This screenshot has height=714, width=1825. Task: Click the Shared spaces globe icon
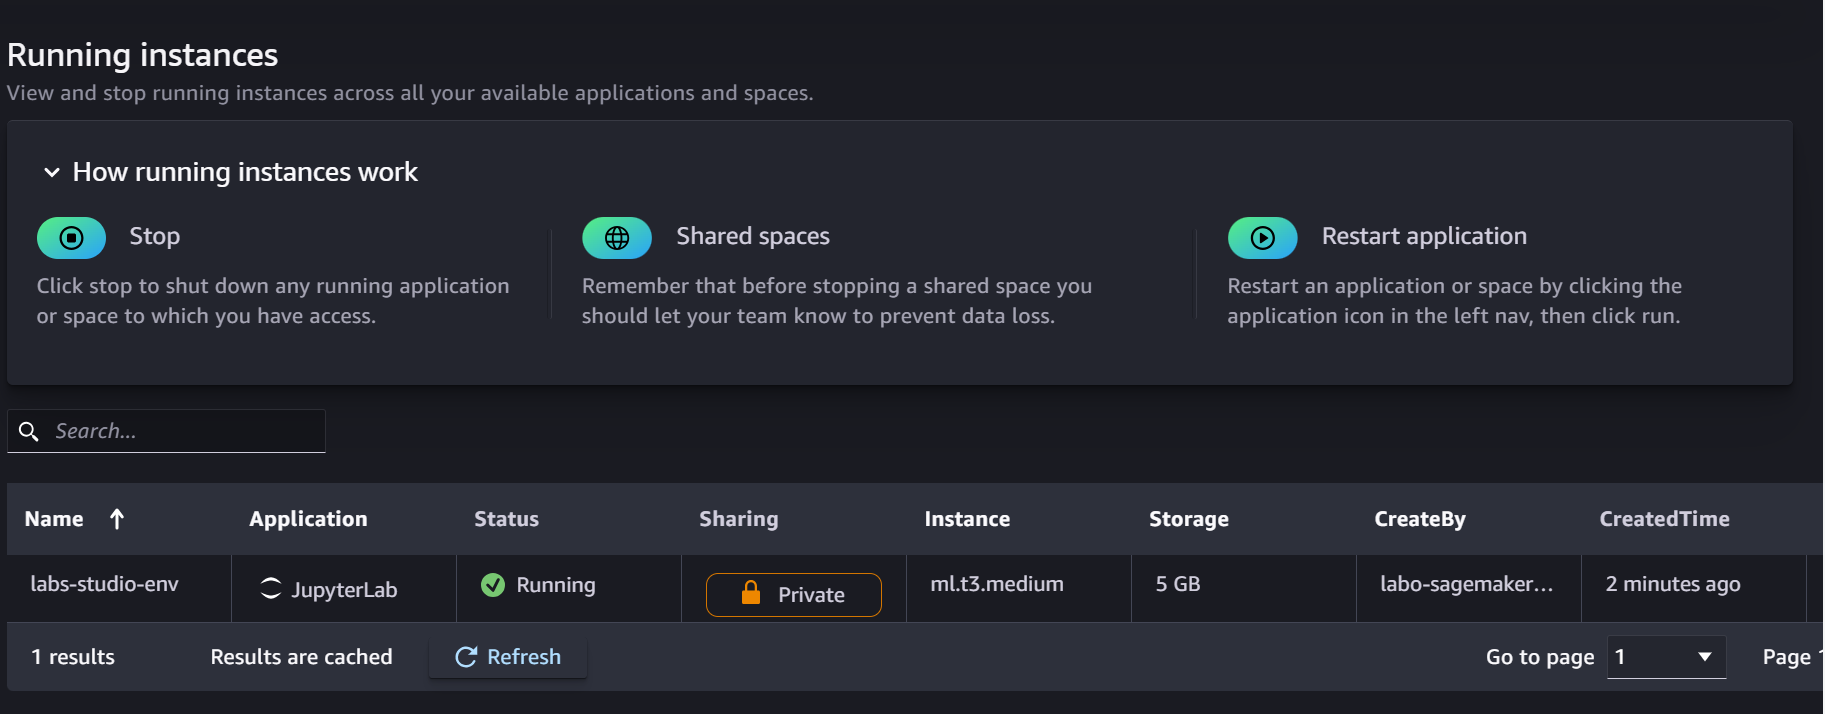[x=617, y=238]
